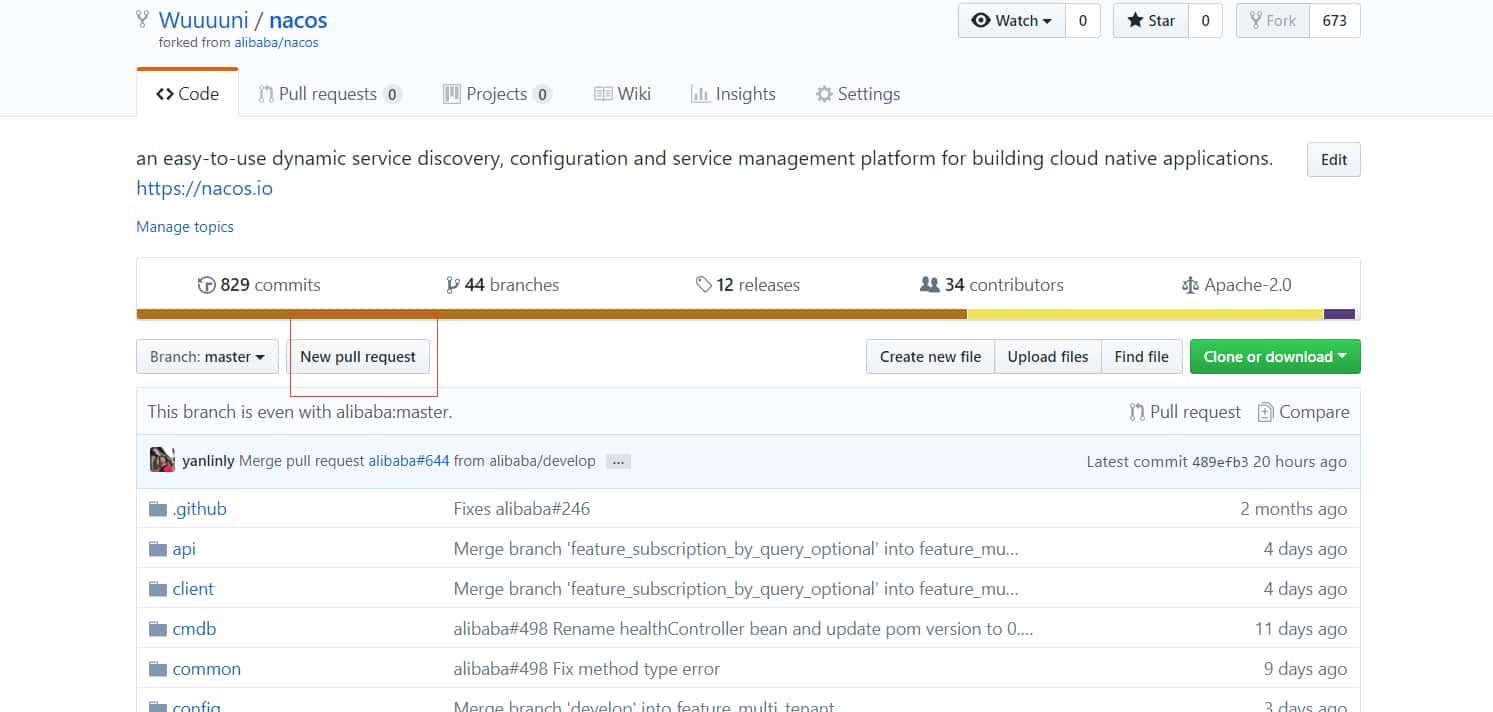This screenshot has height=712, width=1493.
Task: Open the Settings tab
Action: 858,94
